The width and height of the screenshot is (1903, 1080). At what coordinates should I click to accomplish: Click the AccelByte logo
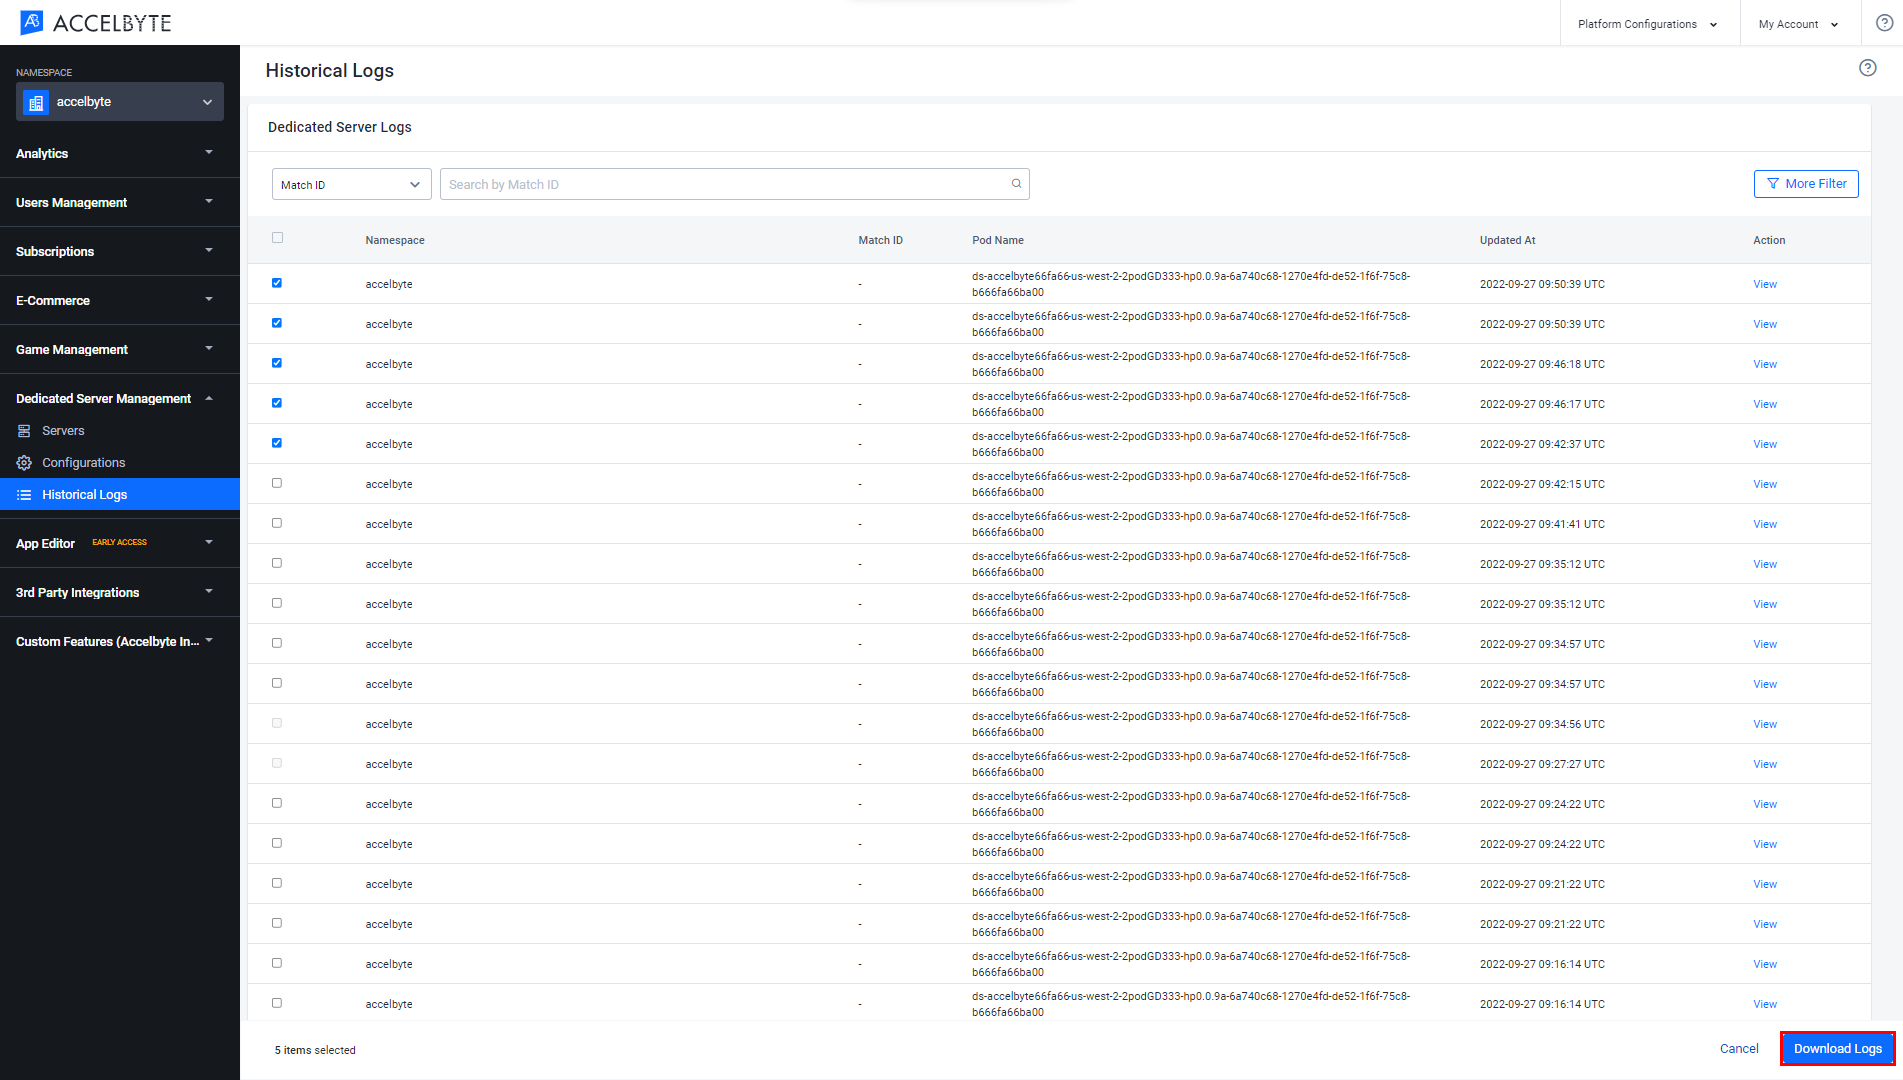click(x=96, y=22)
